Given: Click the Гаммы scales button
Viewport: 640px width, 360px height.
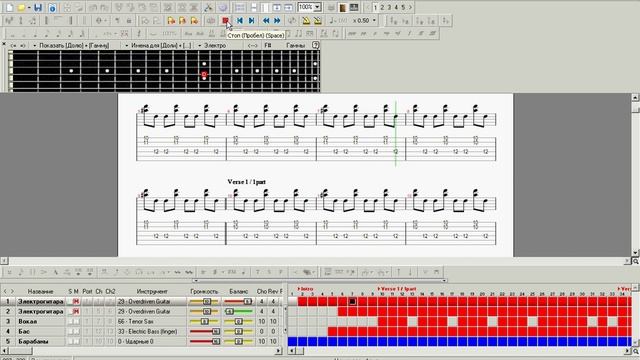Looking at the screenshot, I should [295, 45].
